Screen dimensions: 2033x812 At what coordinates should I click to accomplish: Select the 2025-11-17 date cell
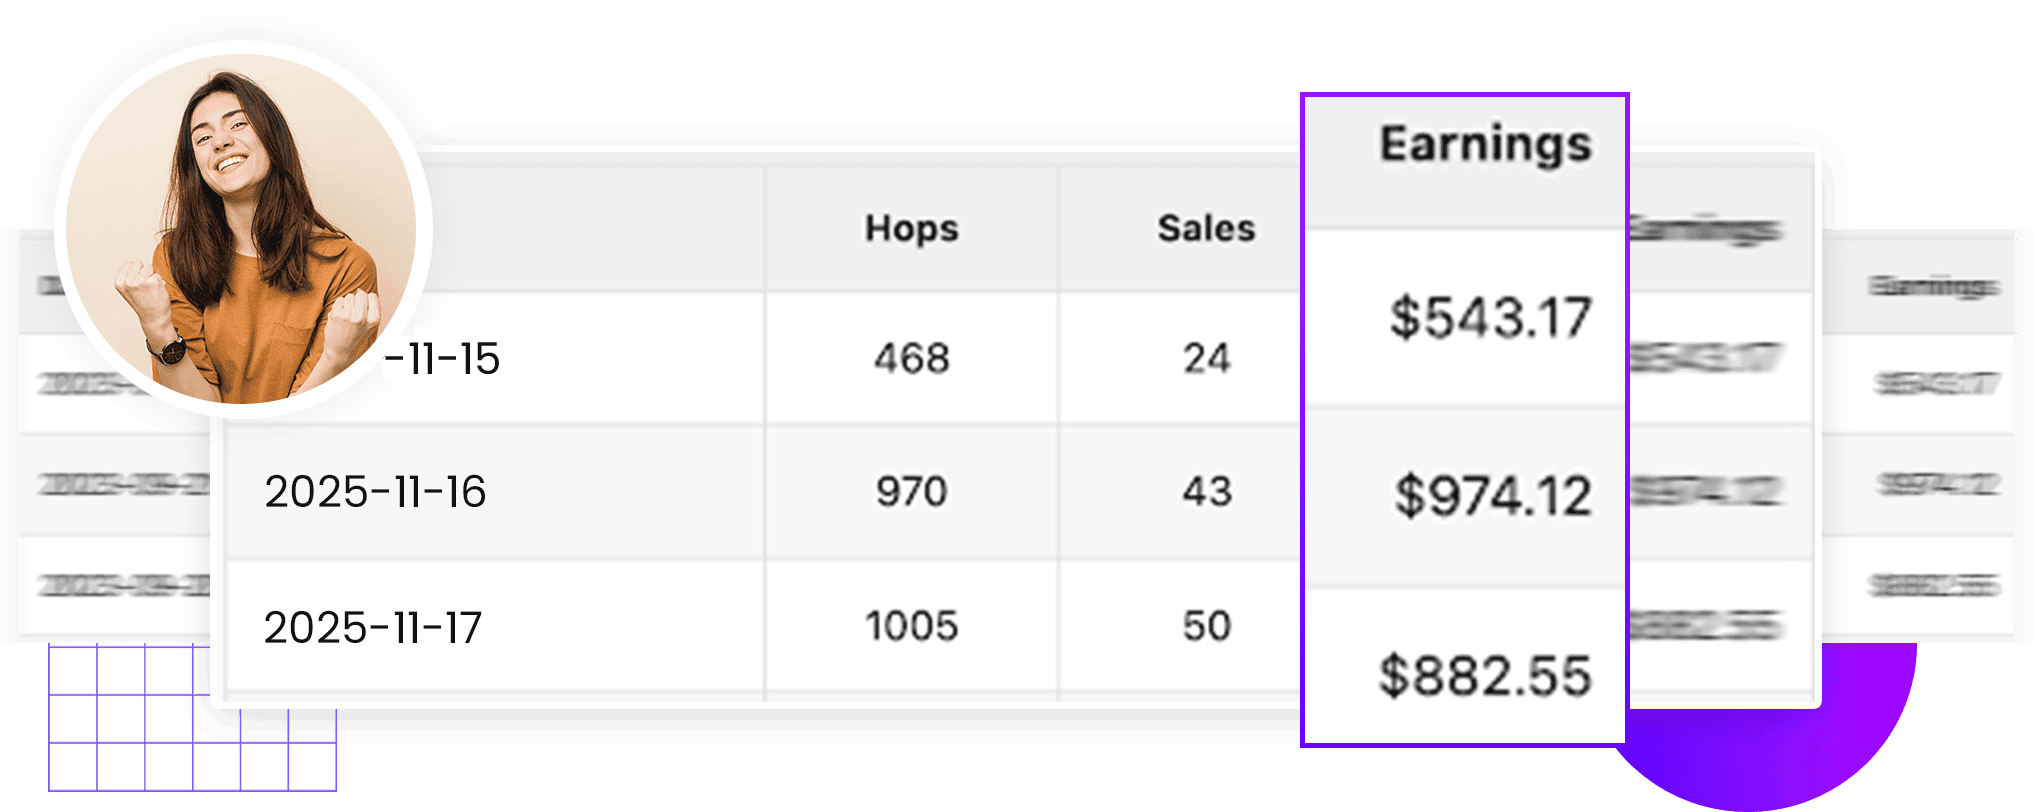[x=373, y=628]
